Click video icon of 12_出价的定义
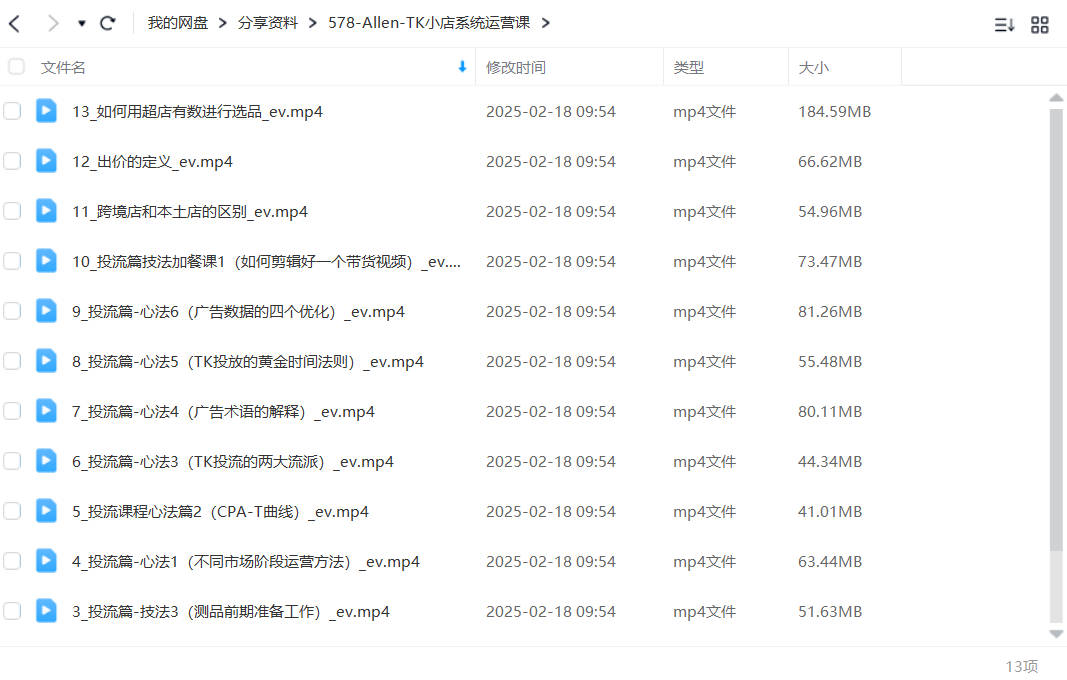The image size is (1067, 680). (x=46, y=161)
